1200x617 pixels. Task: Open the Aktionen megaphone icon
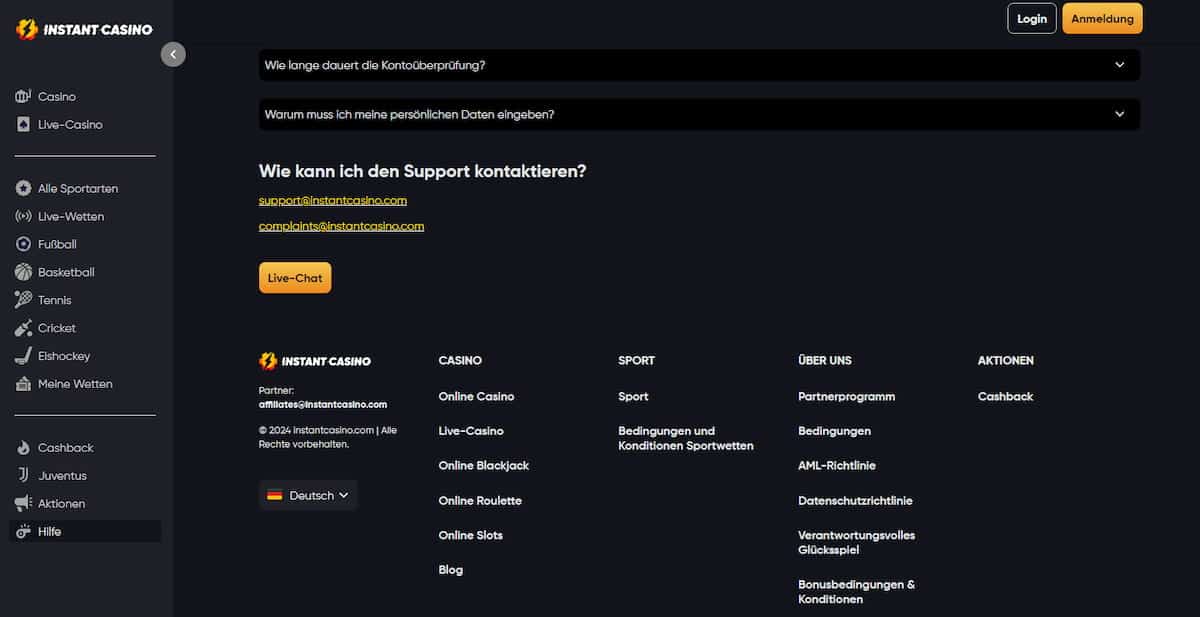tap(23, 503)
